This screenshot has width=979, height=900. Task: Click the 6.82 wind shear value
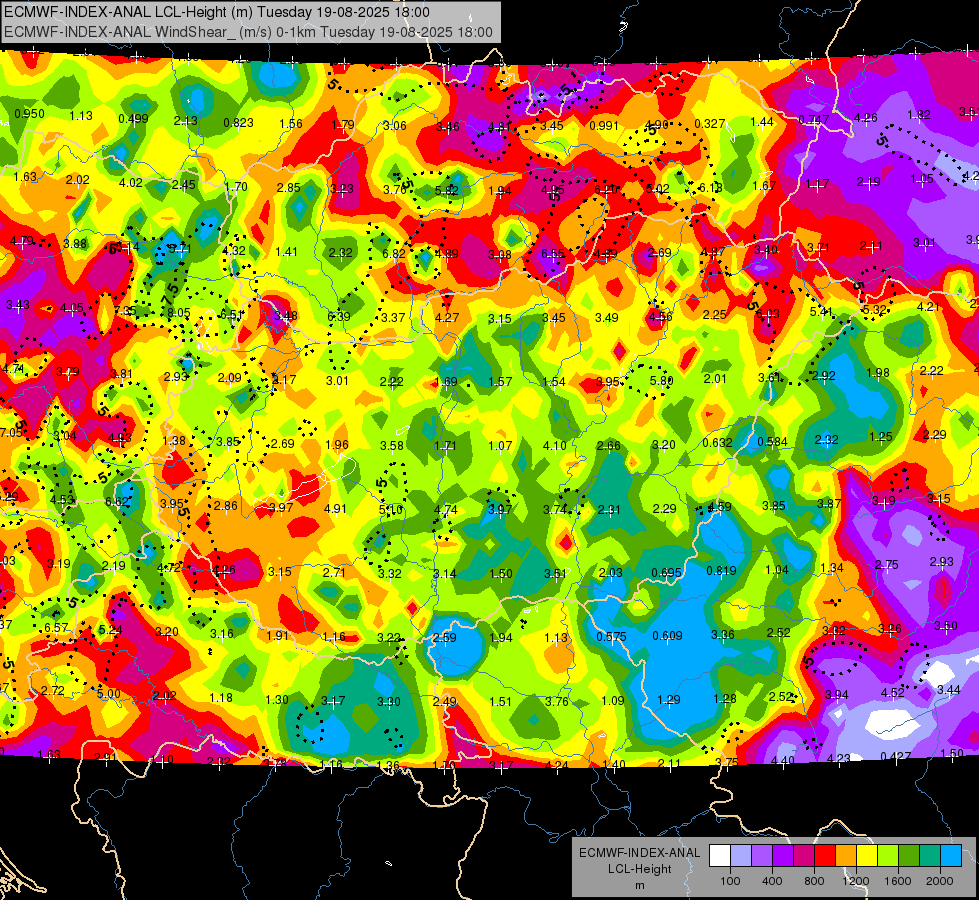[394, 254]
